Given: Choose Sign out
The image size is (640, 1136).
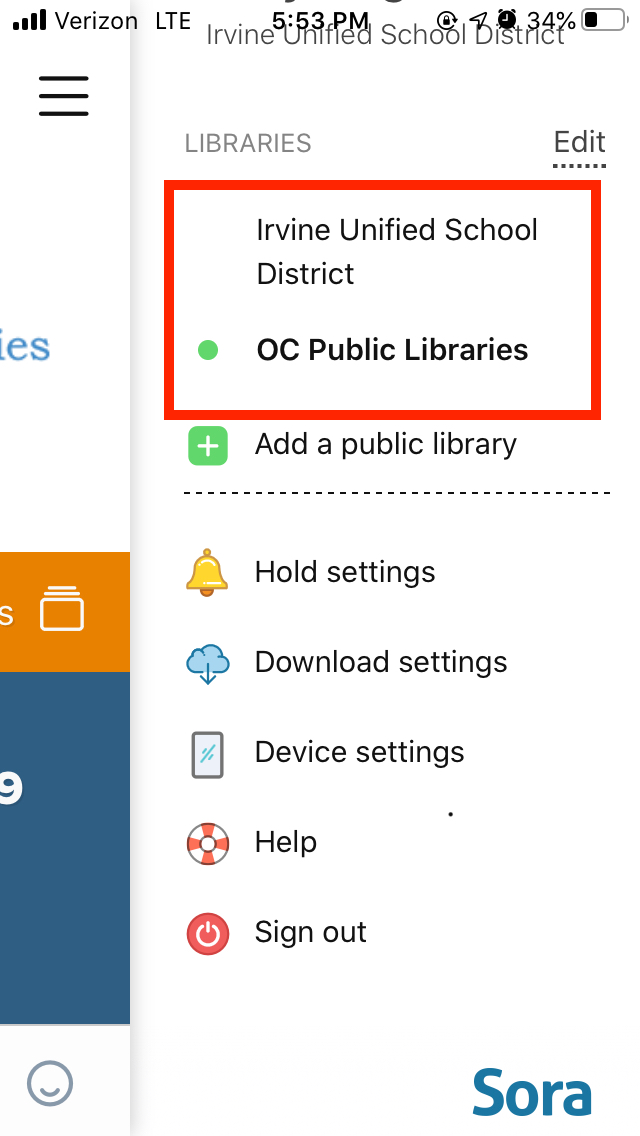Looking at the screenshot, I should (310, 932).
